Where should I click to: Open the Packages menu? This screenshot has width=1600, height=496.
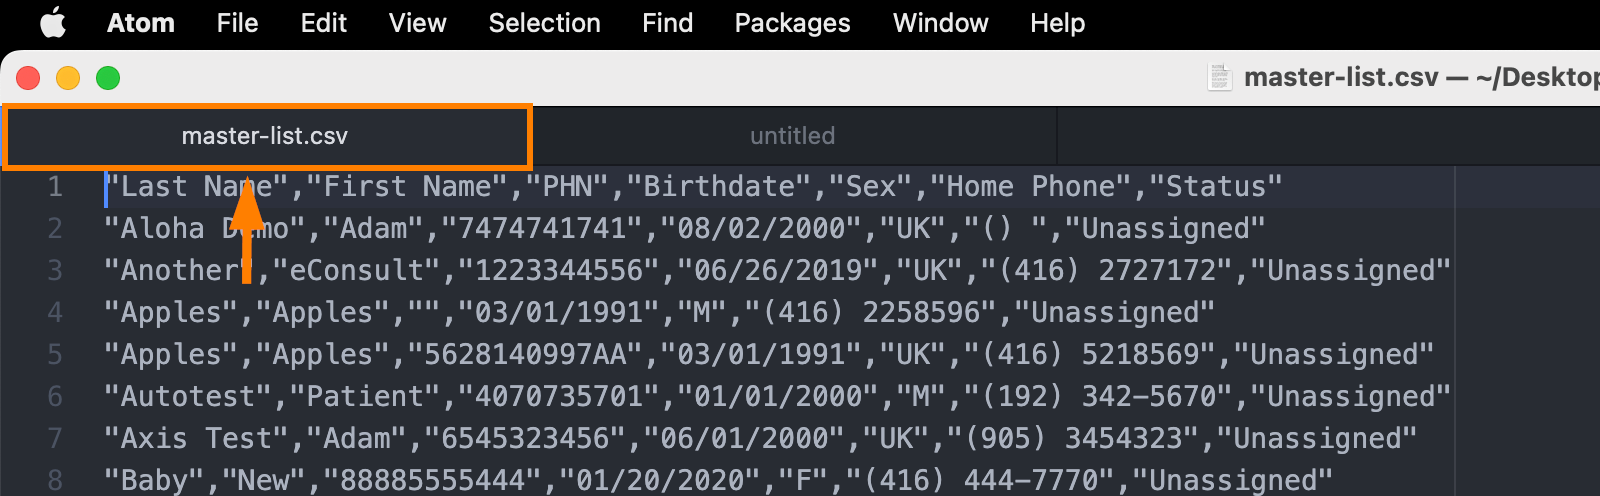click(x=792, y=23)
